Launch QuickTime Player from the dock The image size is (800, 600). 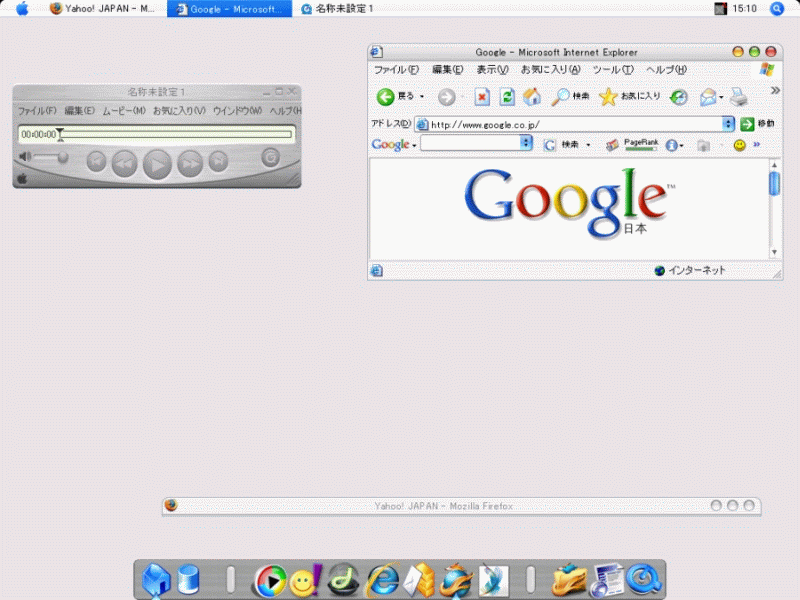tap(644, 580)
